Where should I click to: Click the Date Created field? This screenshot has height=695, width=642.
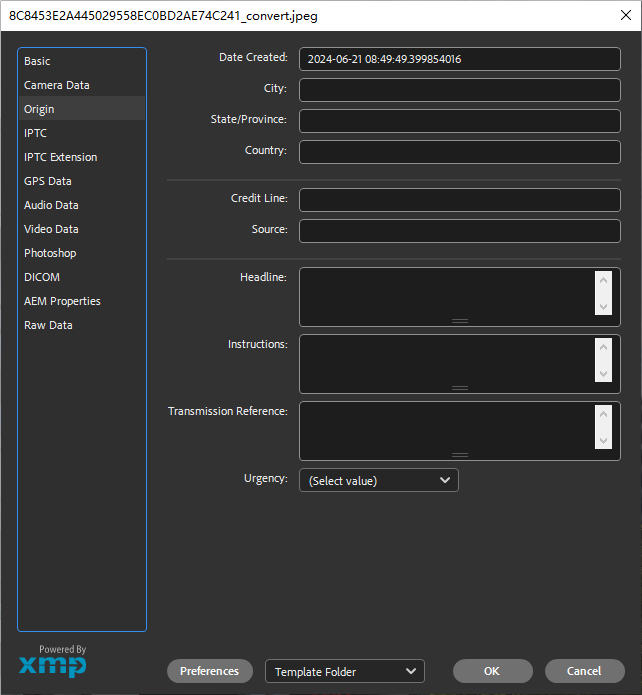(x=459, y=60)
